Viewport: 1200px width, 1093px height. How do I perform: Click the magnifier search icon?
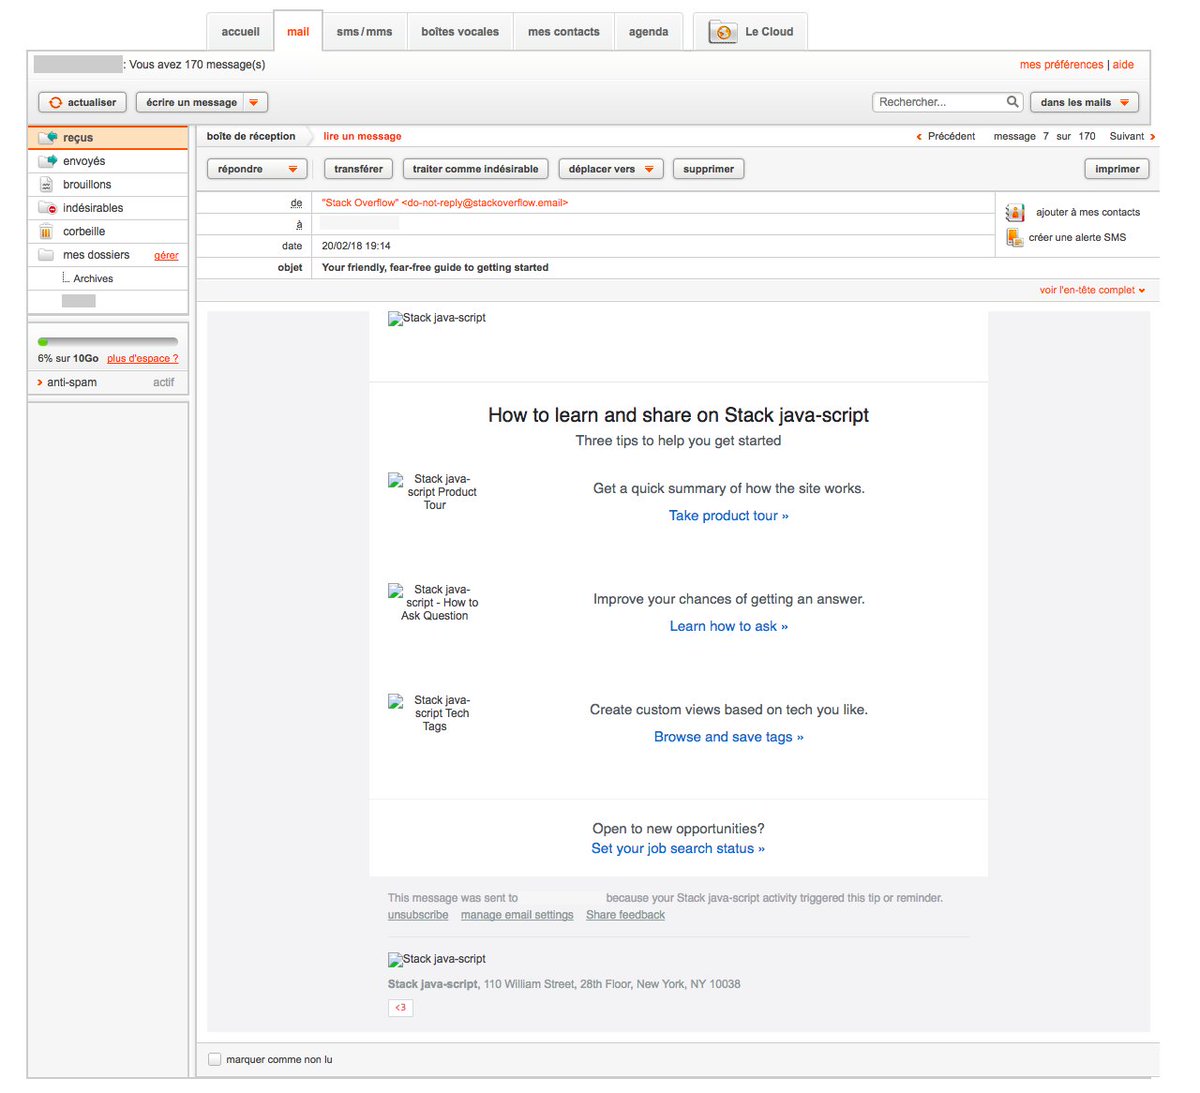[1012, 102]
